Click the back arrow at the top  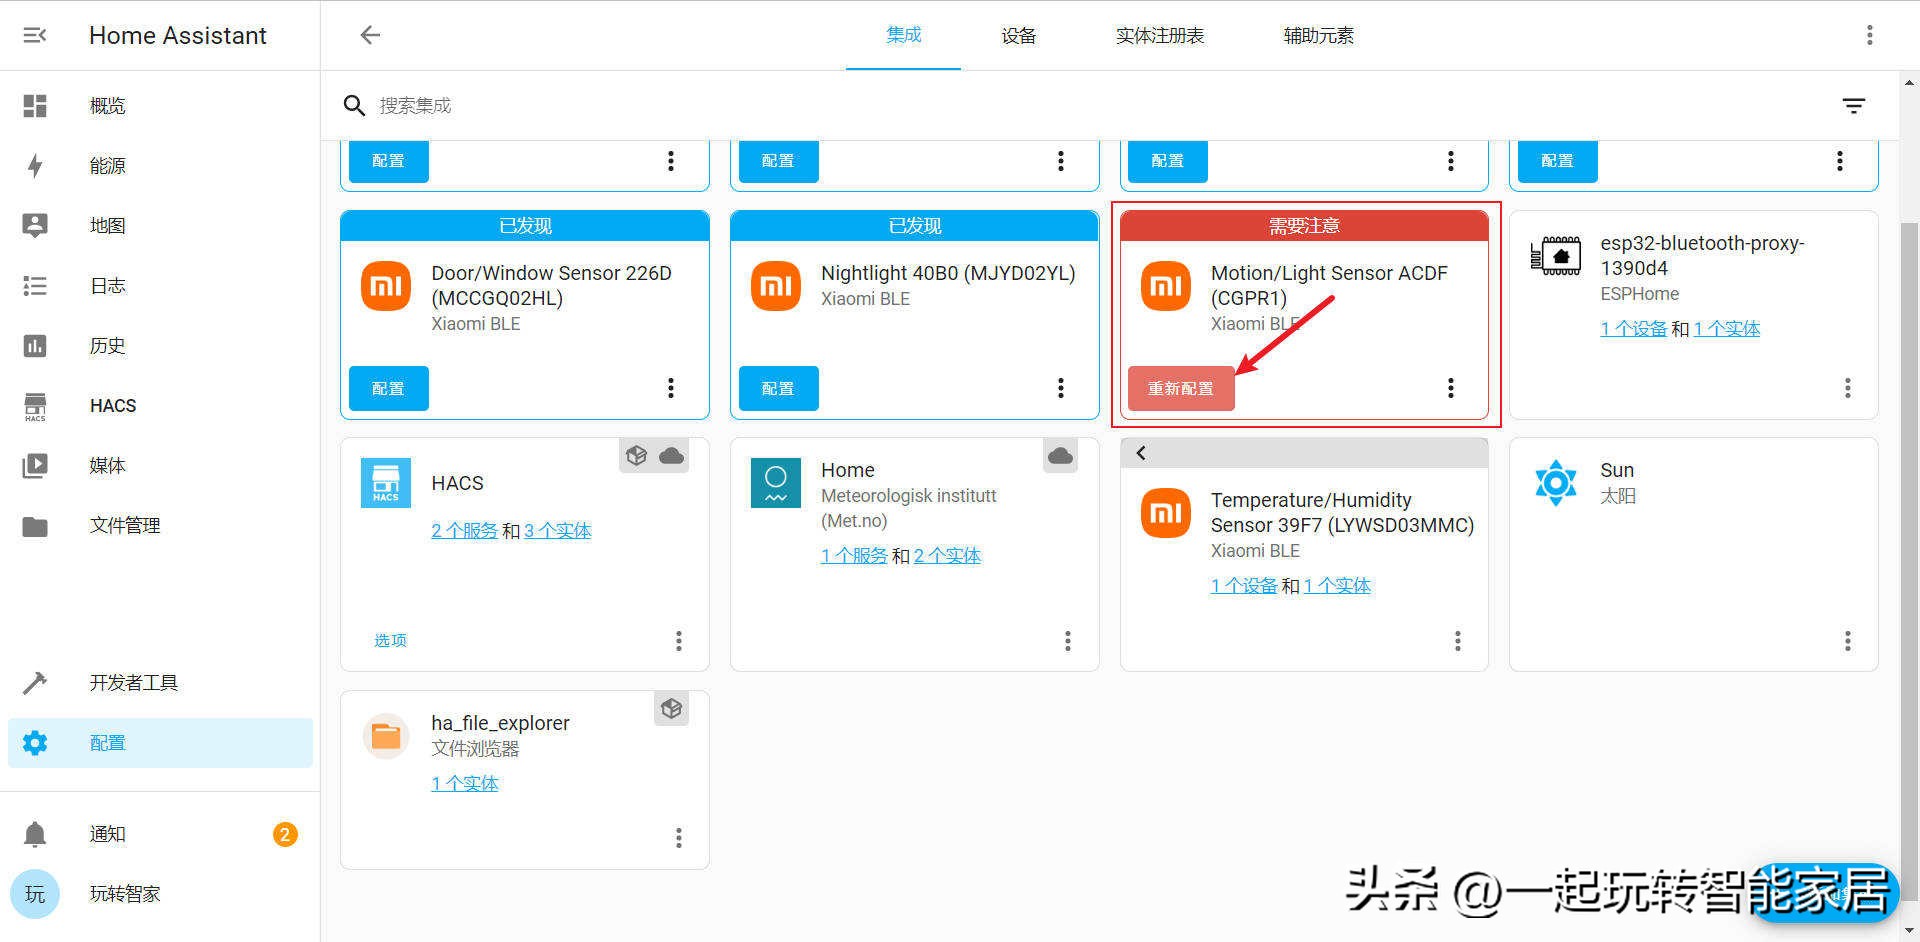(370, 35)
